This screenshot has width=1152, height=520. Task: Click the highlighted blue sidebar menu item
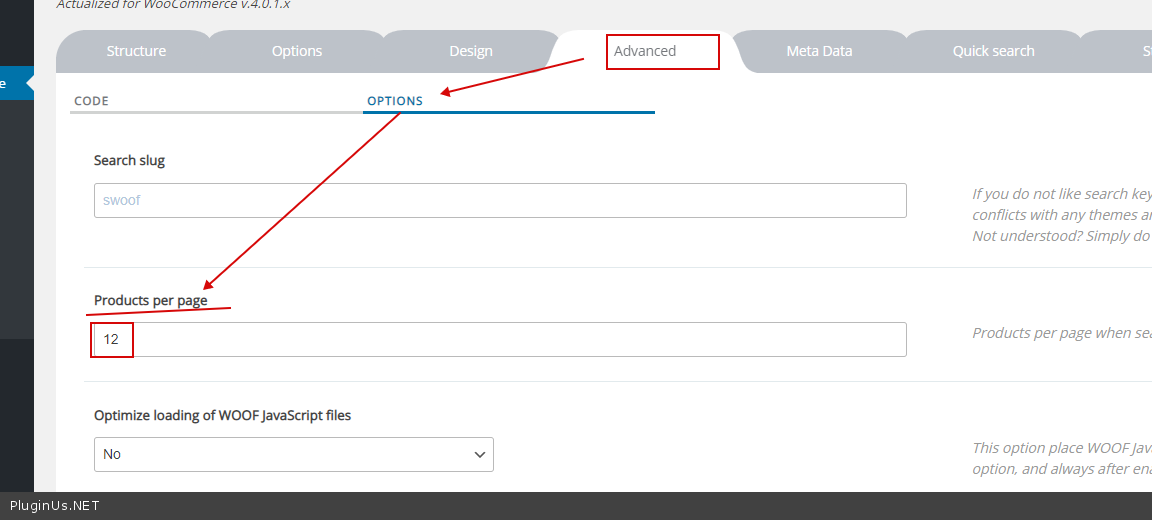16,84
